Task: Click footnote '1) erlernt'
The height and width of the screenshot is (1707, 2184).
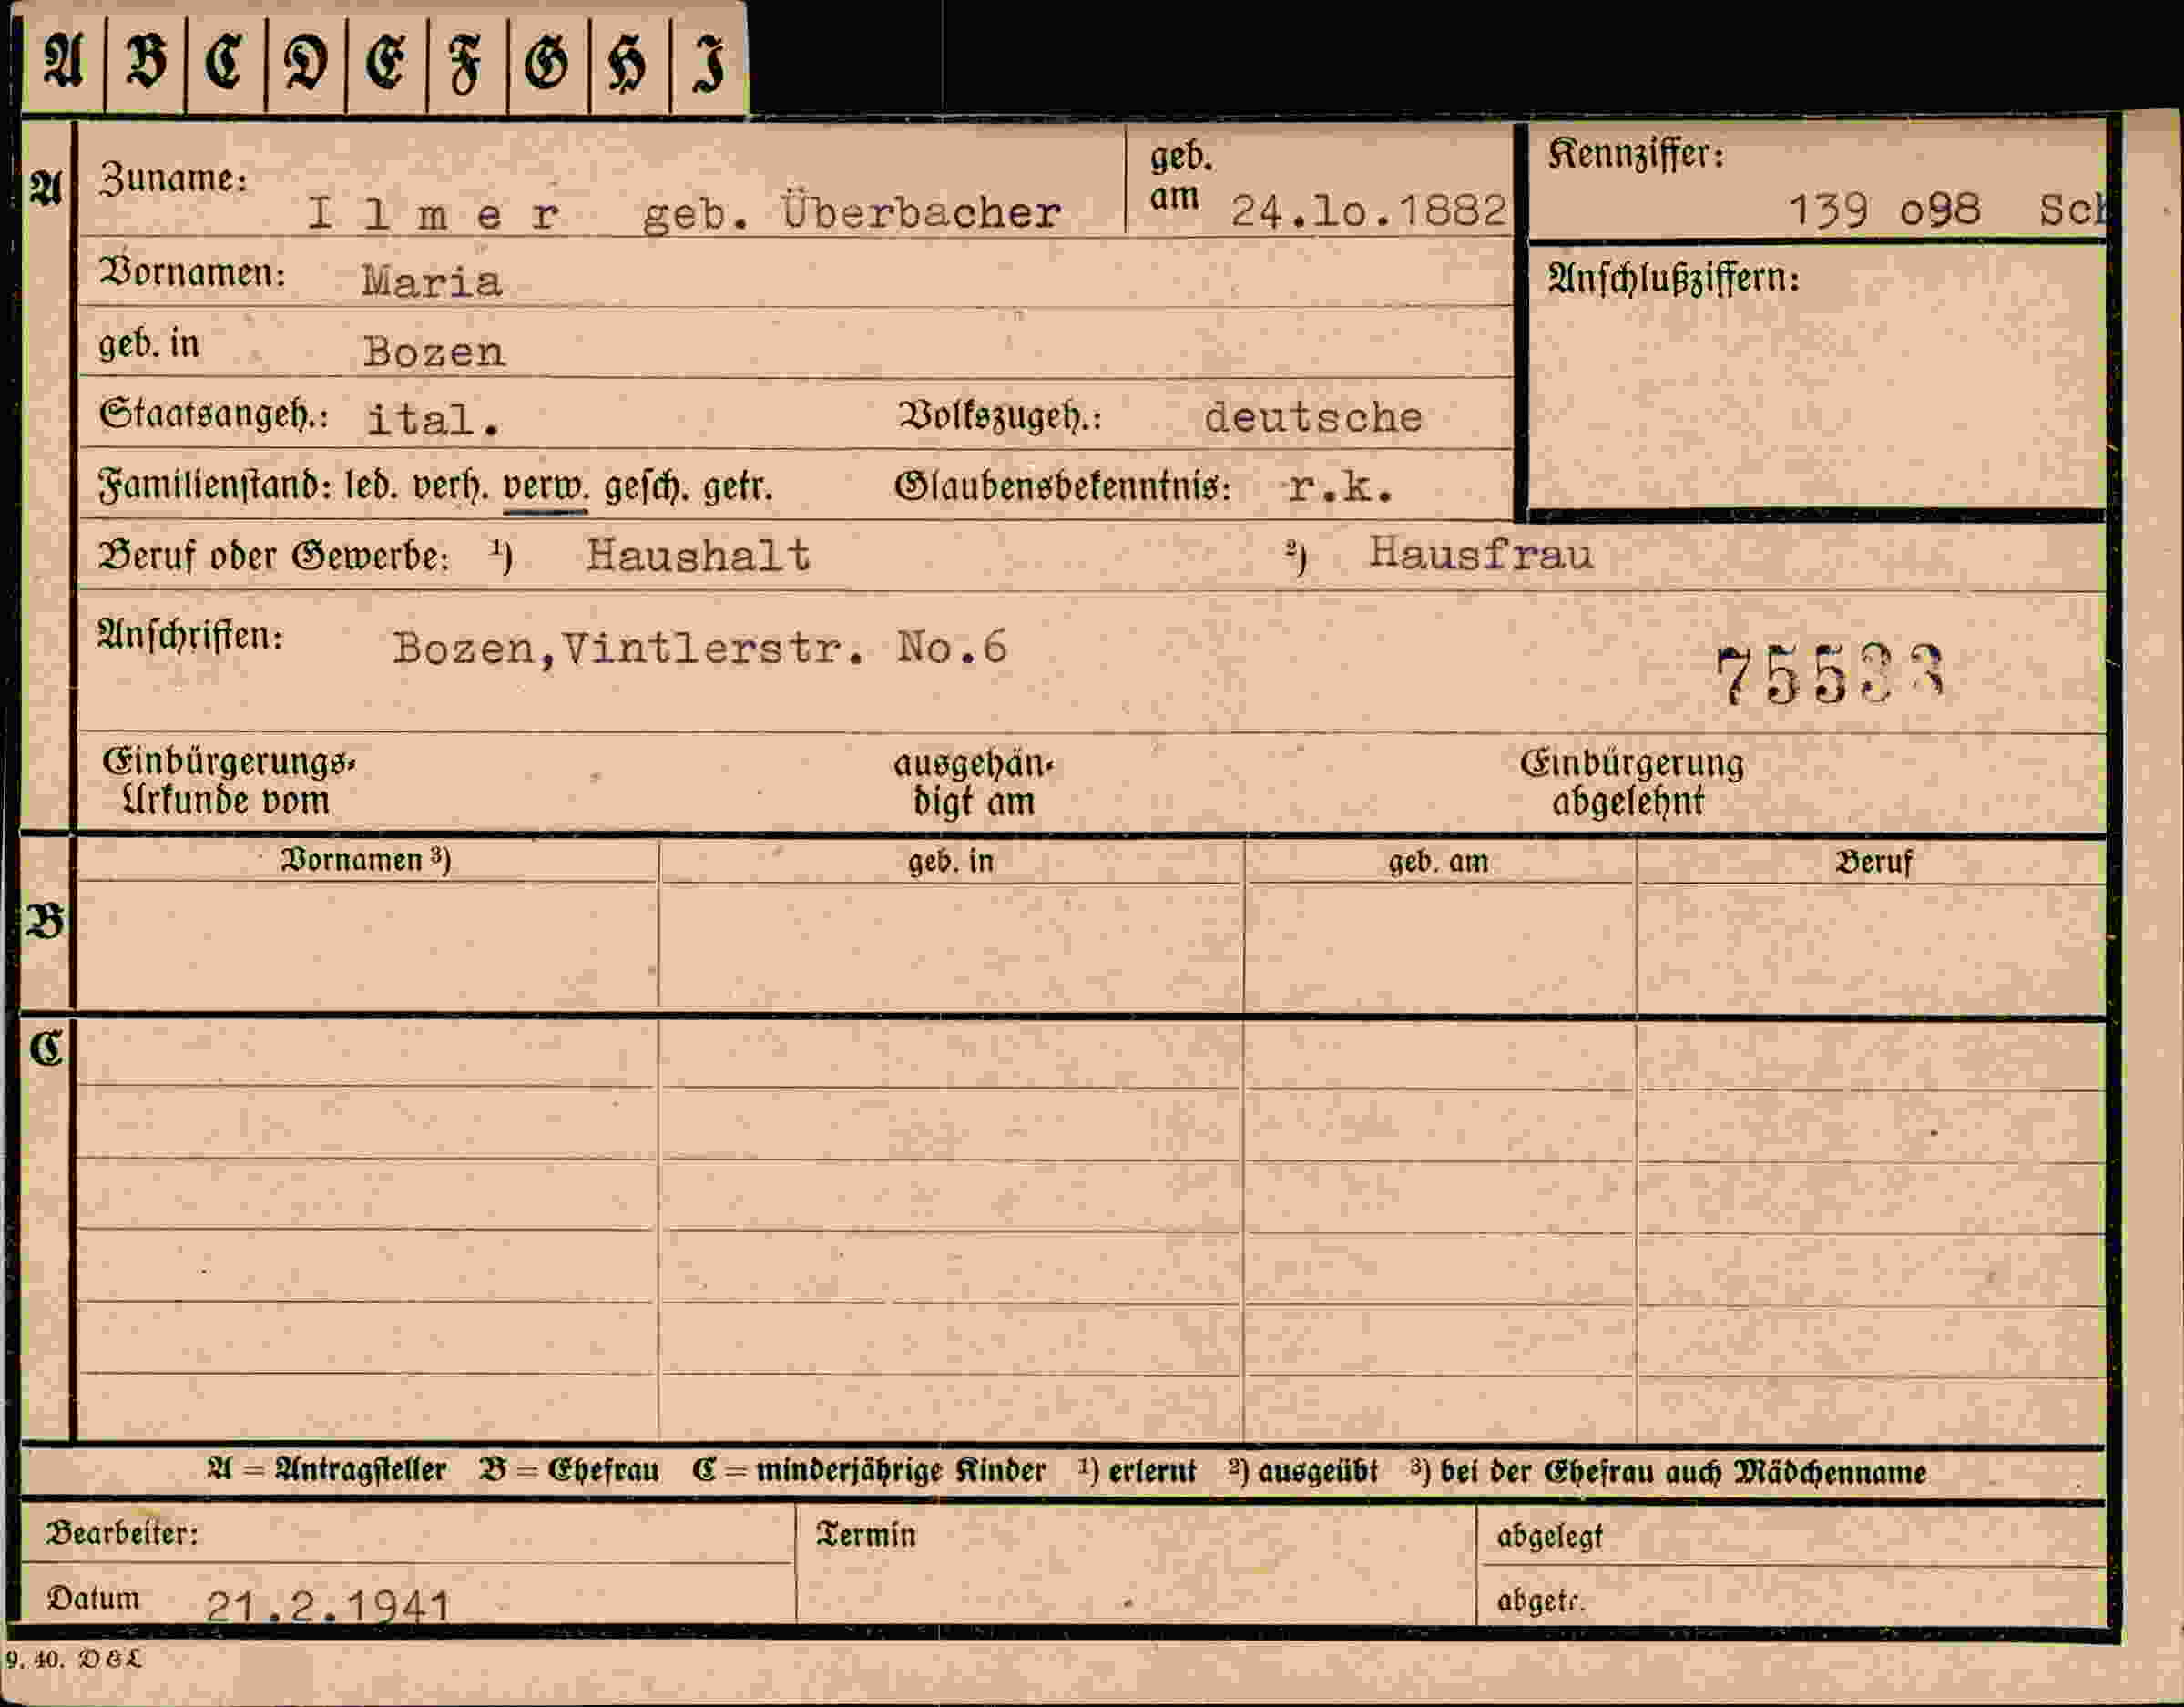Action: [1137, 1471]
